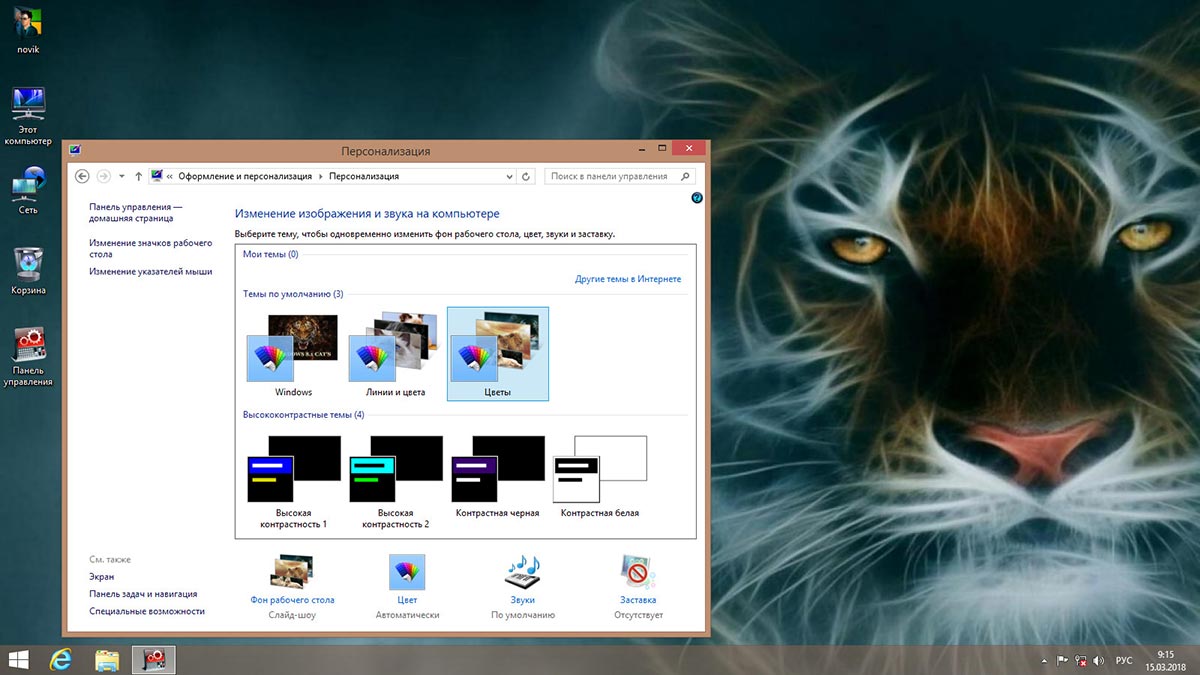The image size is (1200, 675).
Task: Open address bar history dropdown arrow
Action: point(508,176)
